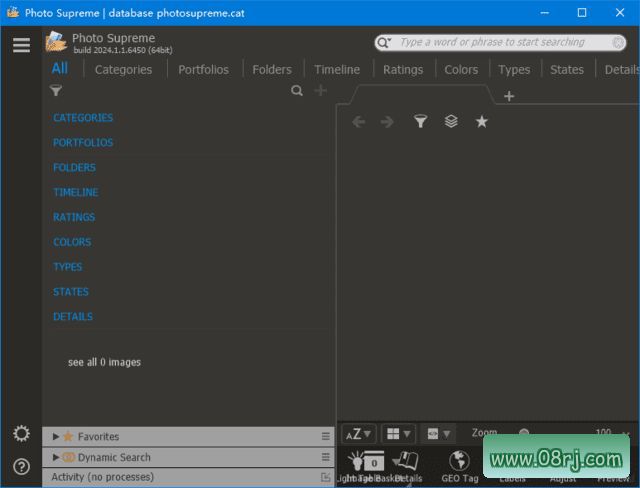Click the FOLDERS link in catalog list

[74, 168]
